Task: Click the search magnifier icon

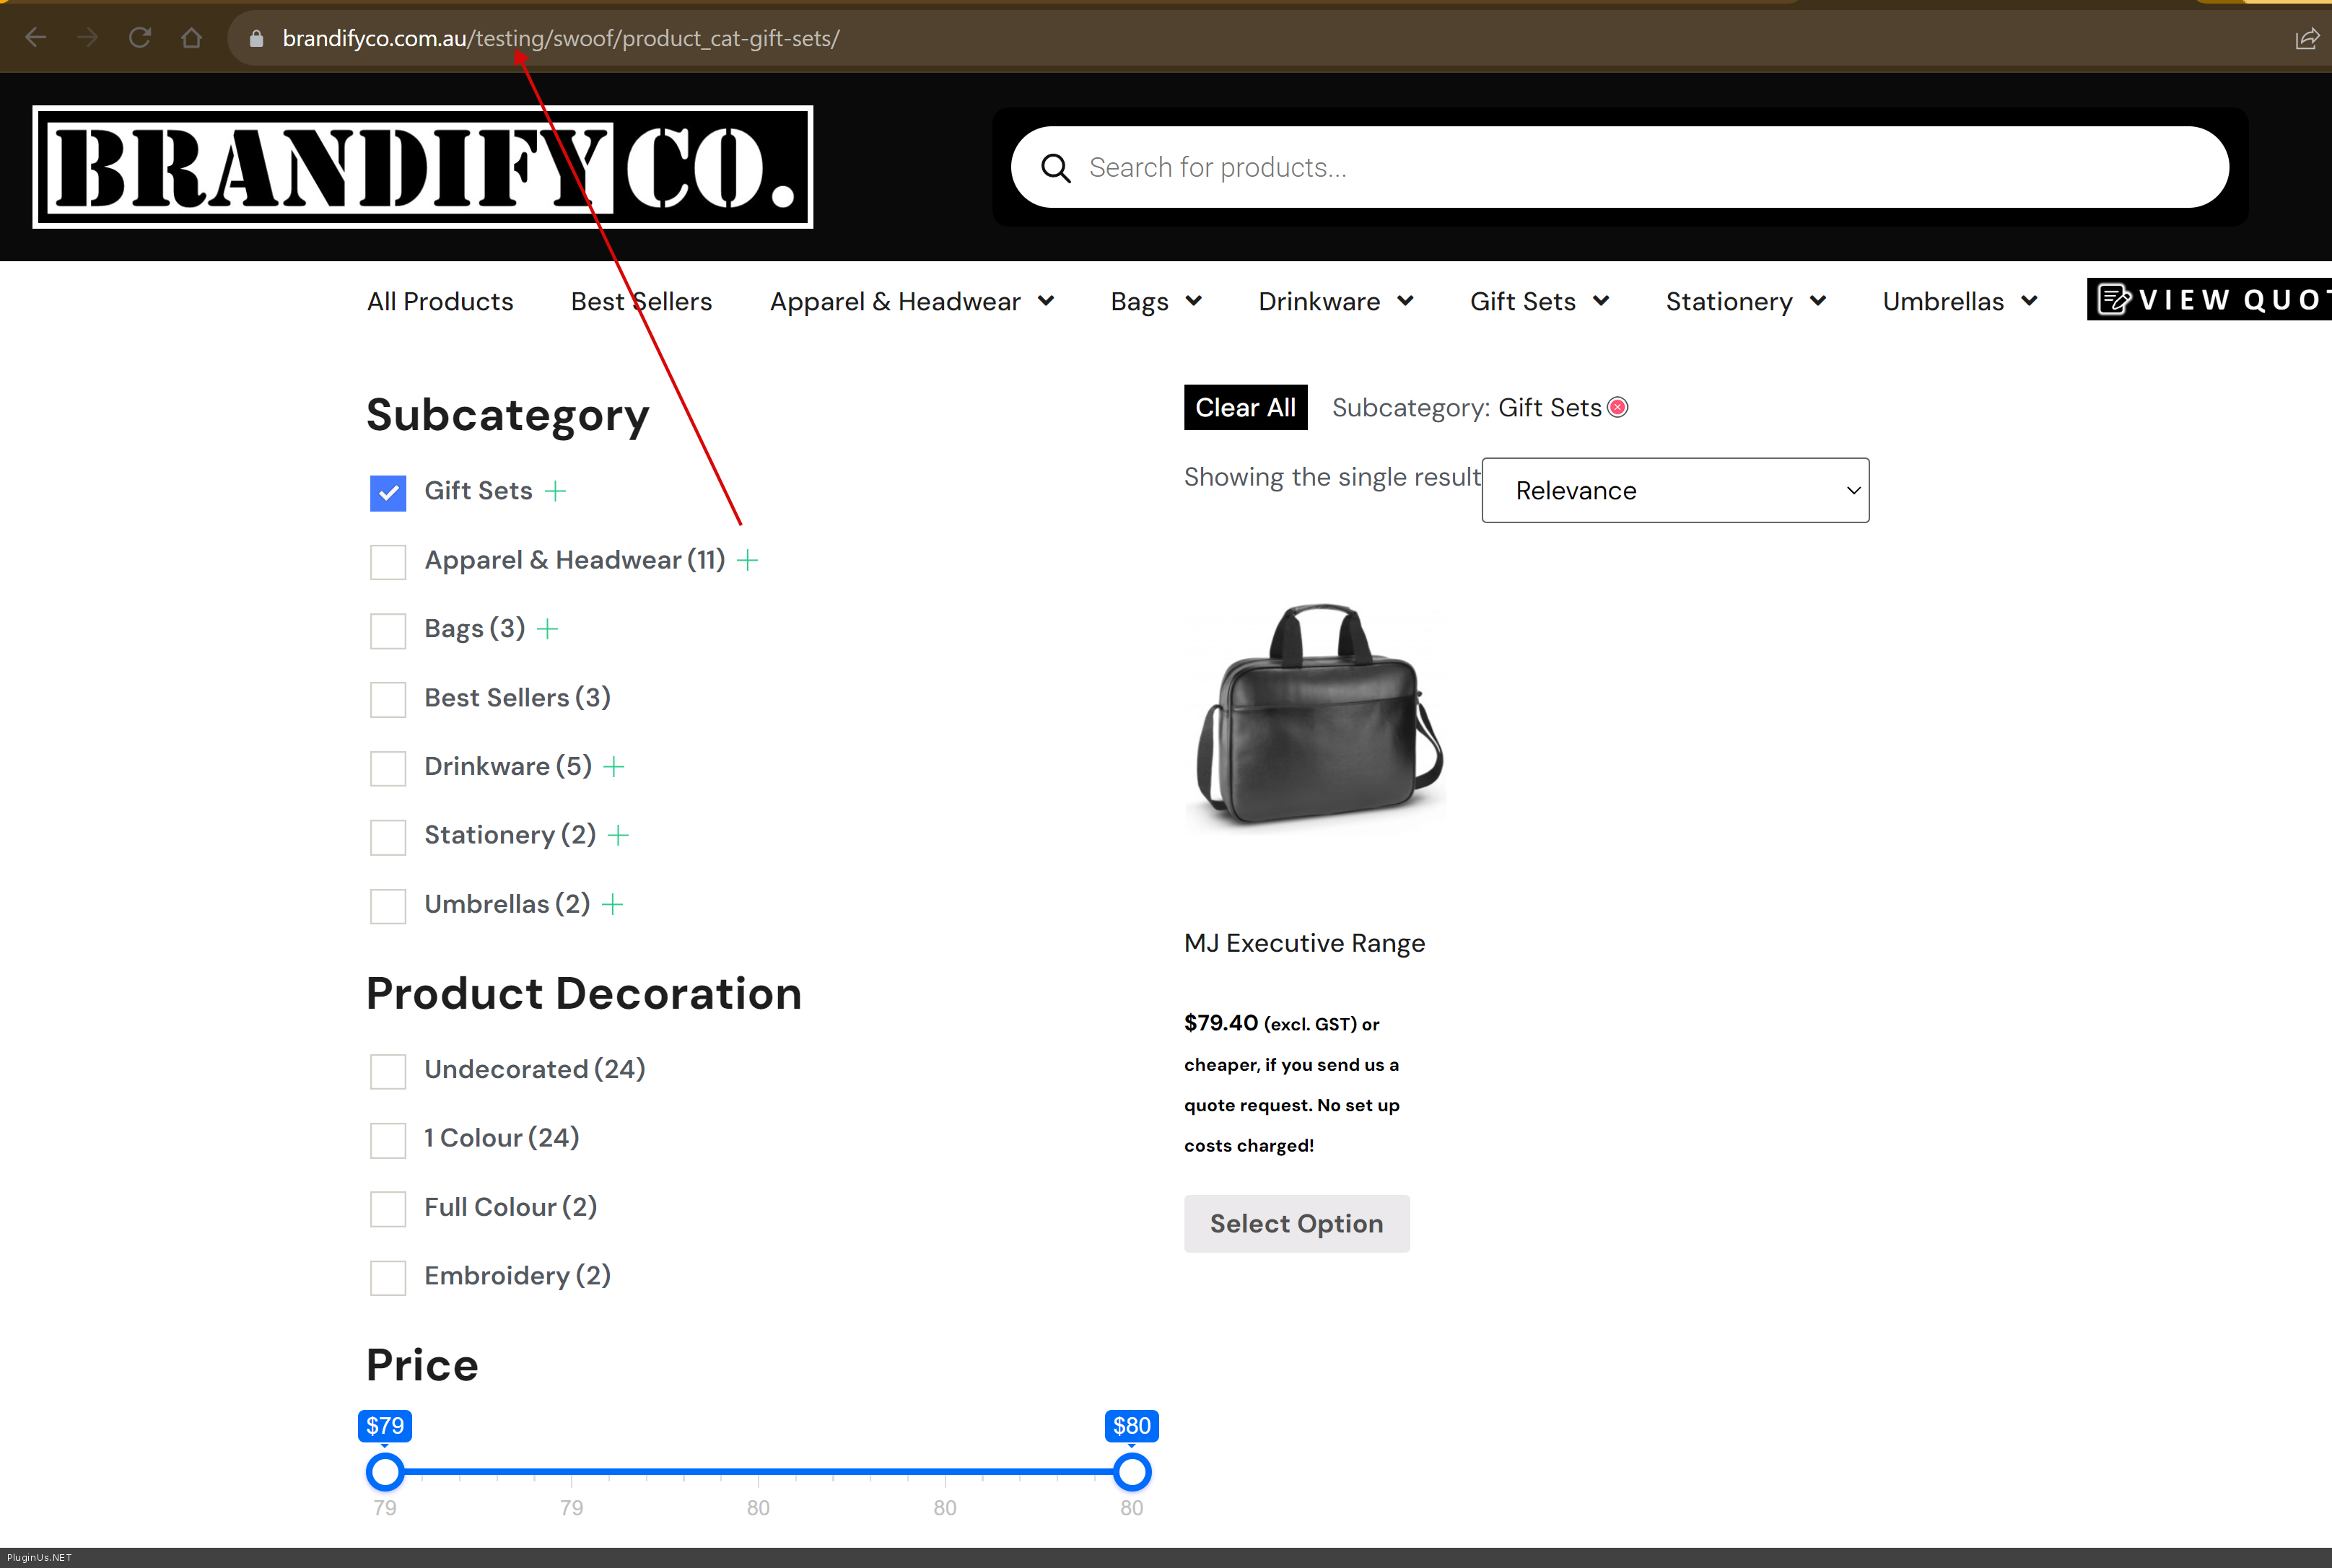Action: click(x=1056, y=168)
